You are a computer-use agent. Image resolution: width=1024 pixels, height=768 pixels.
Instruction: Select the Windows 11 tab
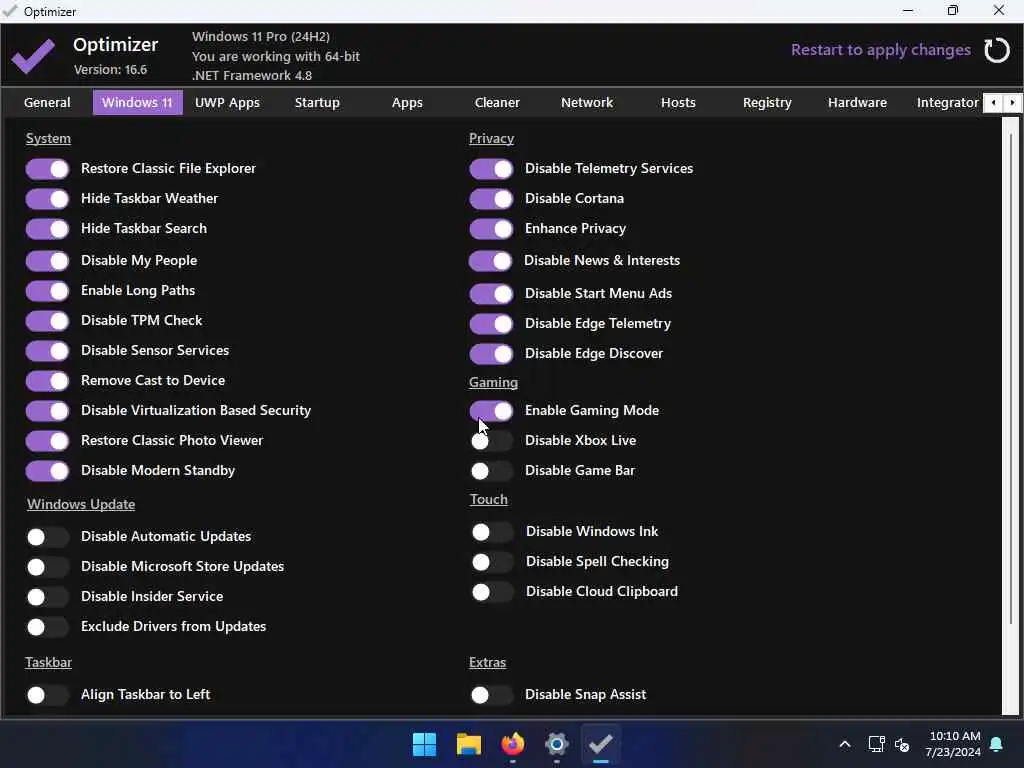[137, 103]
